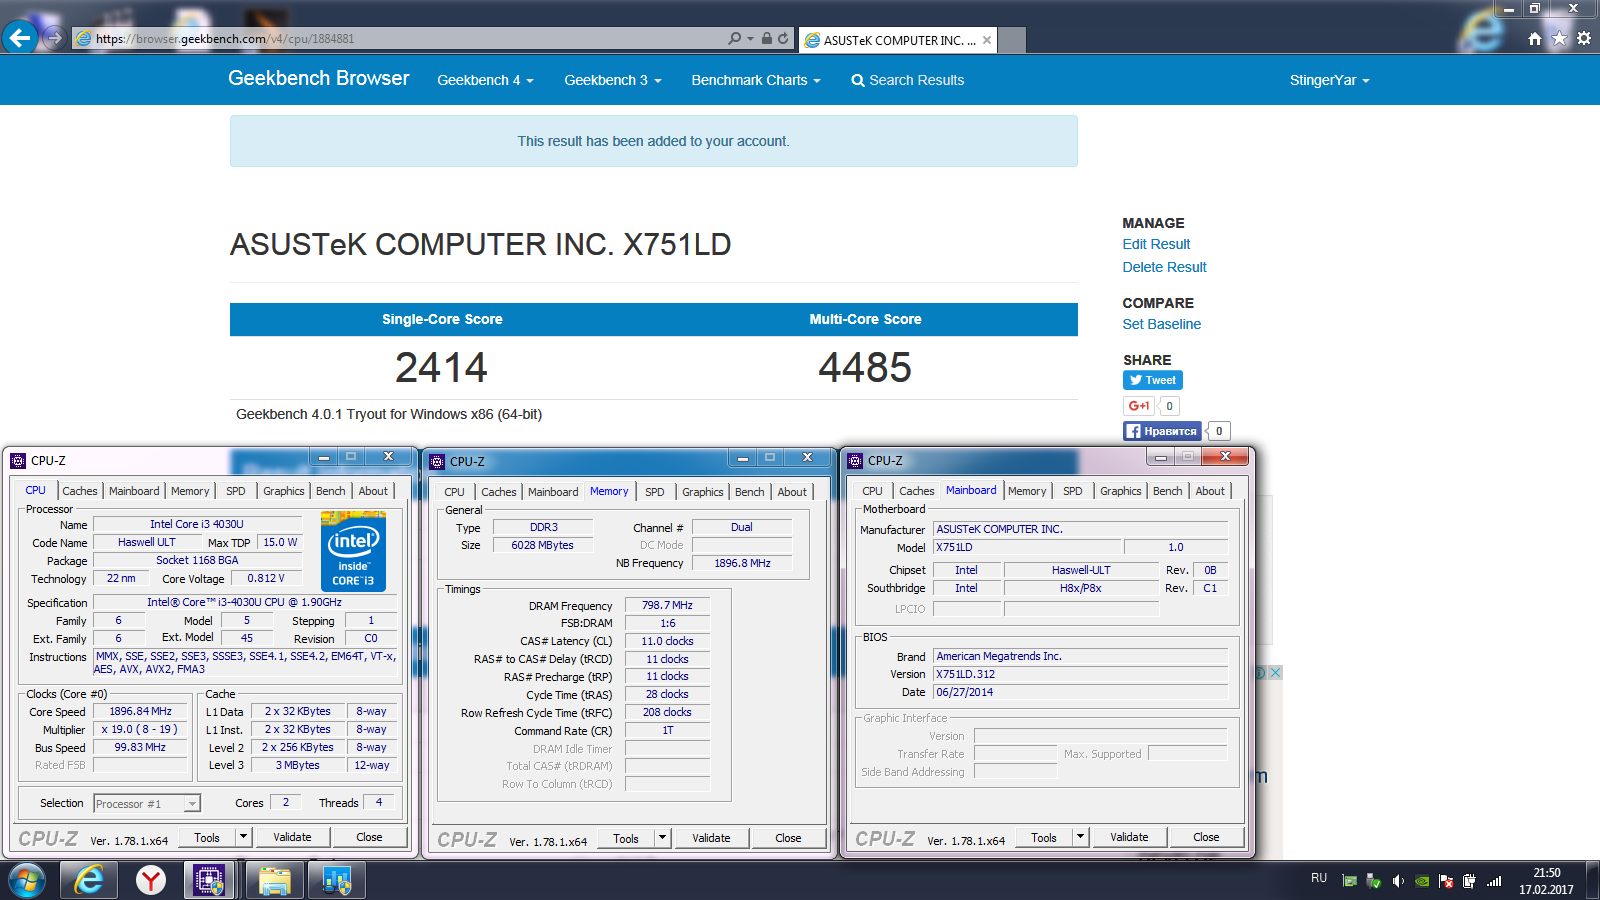
Task: Click the Core Speed value 1896.84 MHz
Action: click(x=141, y=711)
